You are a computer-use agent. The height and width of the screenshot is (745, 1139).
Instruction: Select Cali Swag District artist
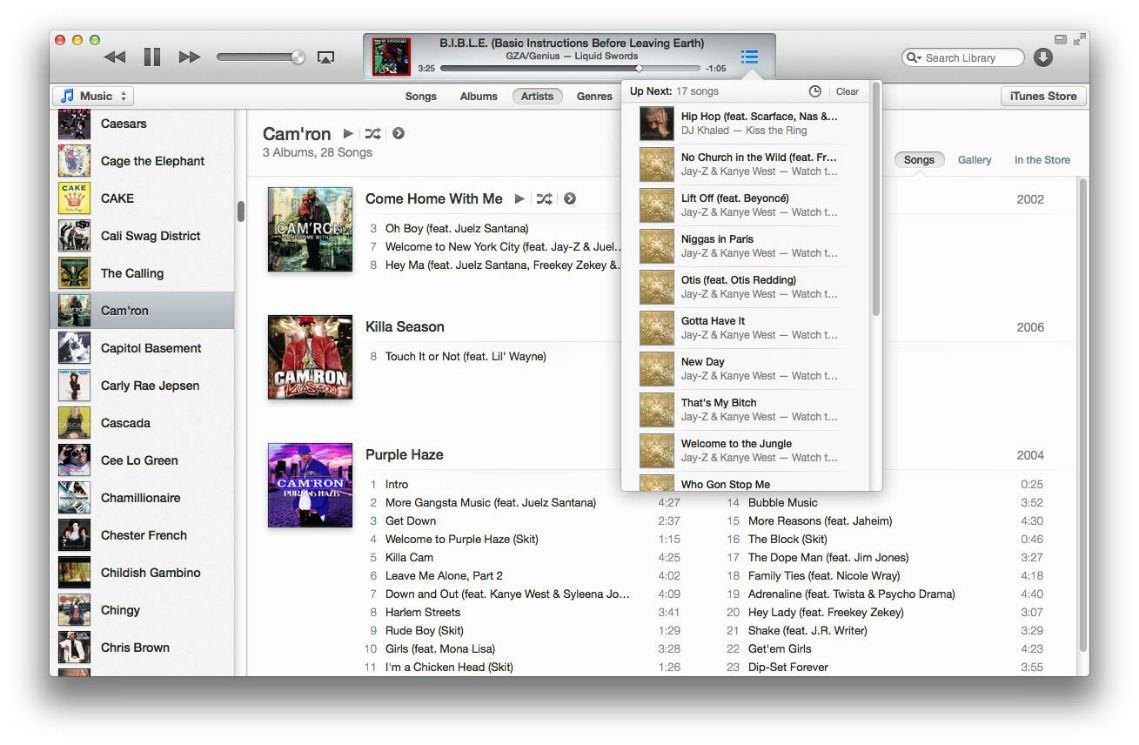(x=142, y=235)
